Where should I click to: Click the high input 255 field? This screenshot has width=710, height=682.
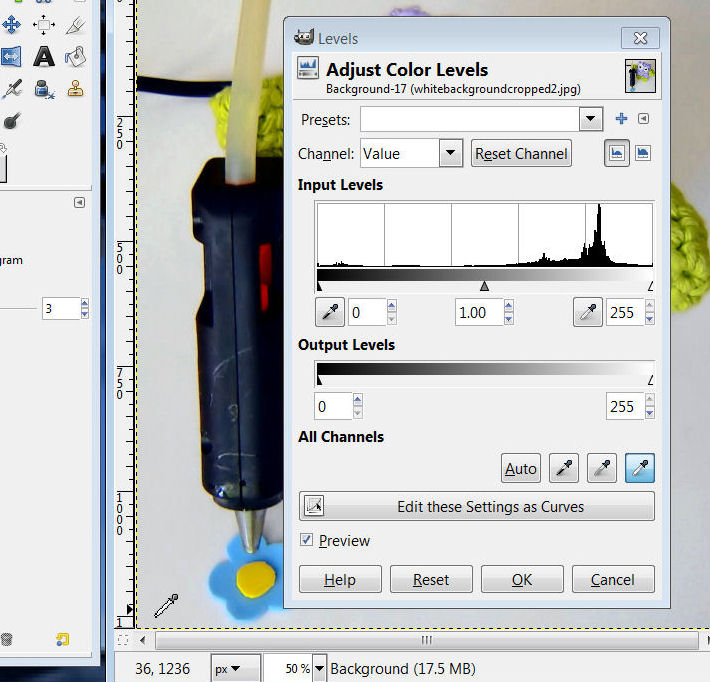(x=625, y=312)
